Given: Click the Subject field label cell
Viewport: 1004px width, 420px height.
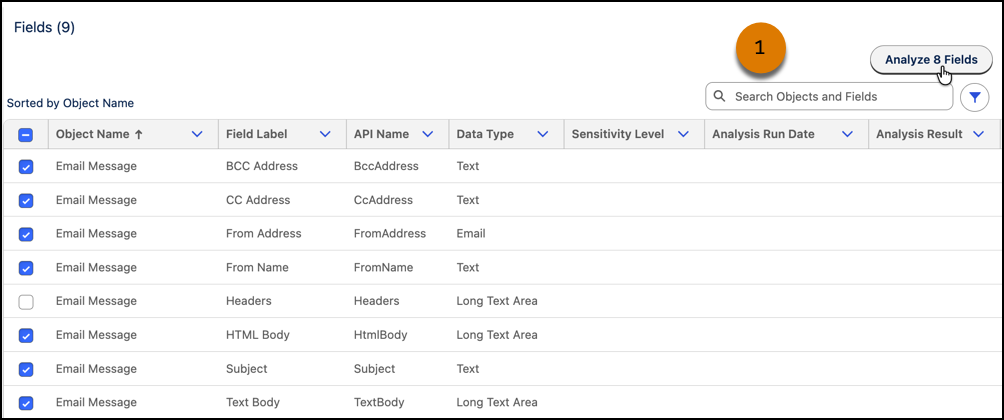Looking at the screenshot, I should click(247, 369).
